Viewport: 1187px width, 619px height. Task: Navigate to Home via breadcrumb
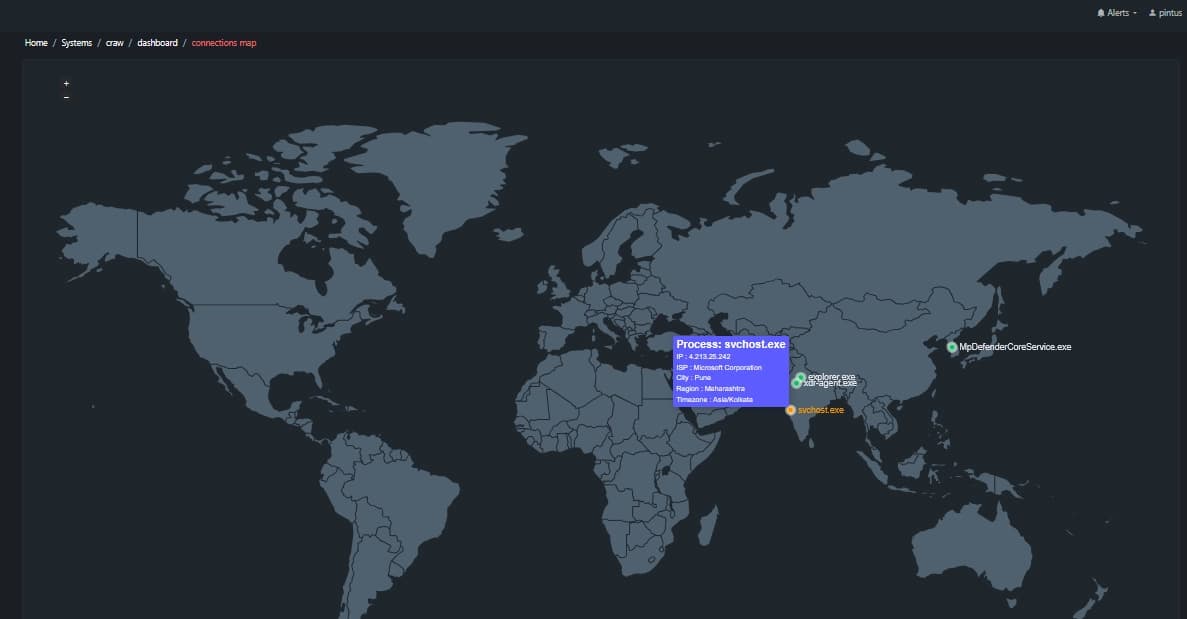(x=36, y=43)
